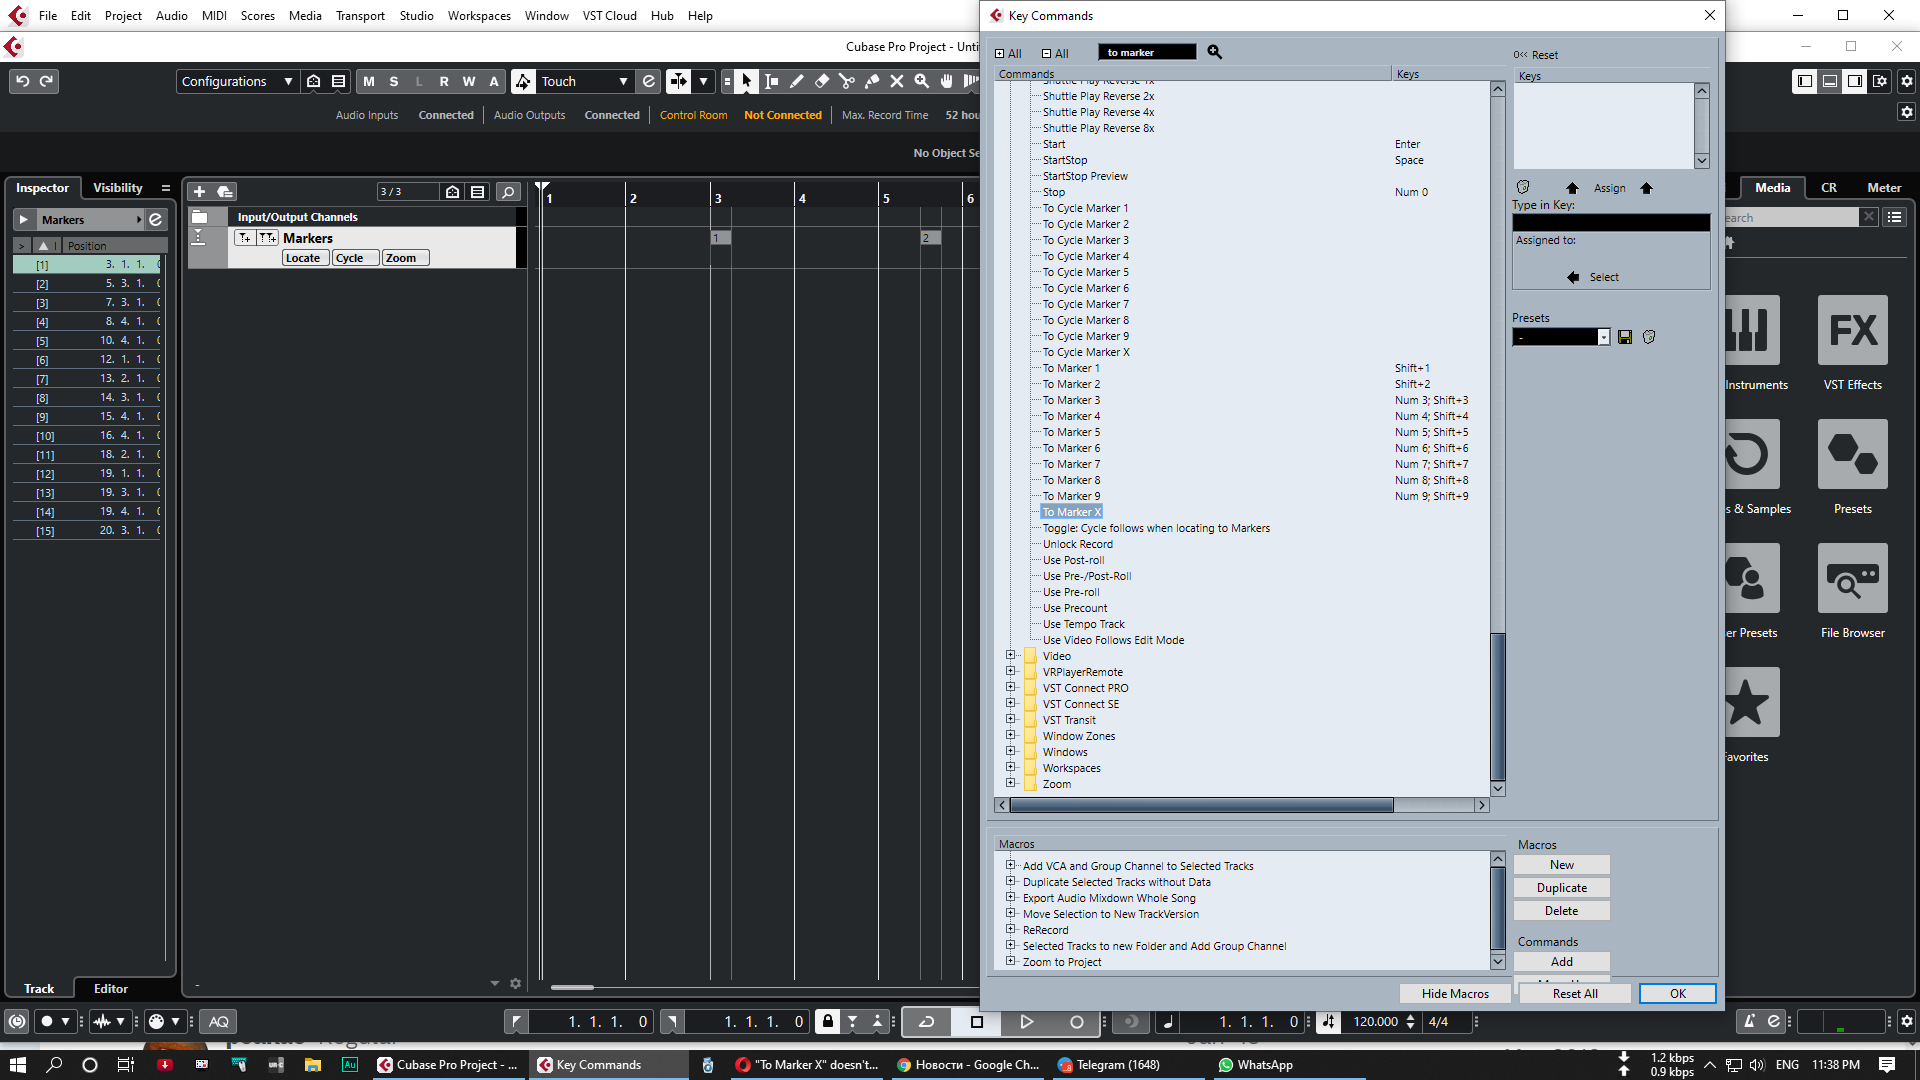
Task: Click the search magnifier in Key Commands
Action: [x=1214, y=52]
